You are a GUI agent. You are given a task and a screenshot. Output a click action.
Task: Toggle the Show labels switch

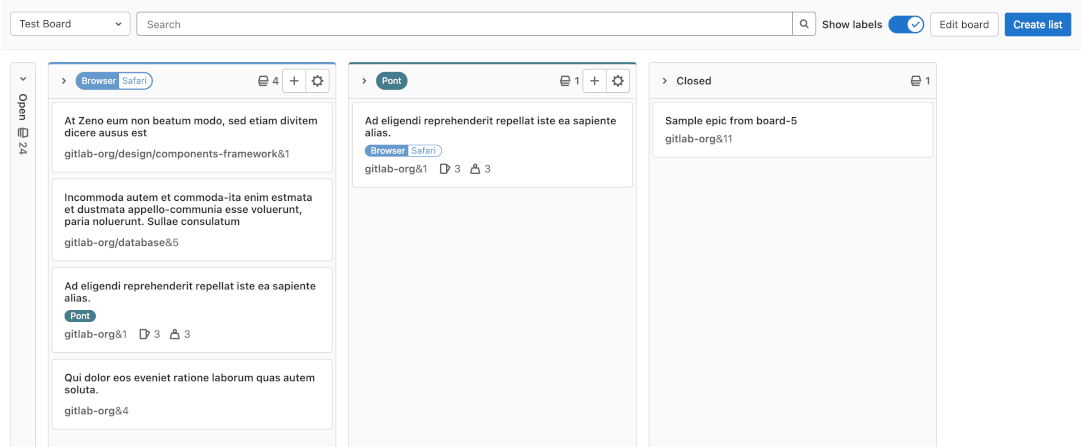905,24
